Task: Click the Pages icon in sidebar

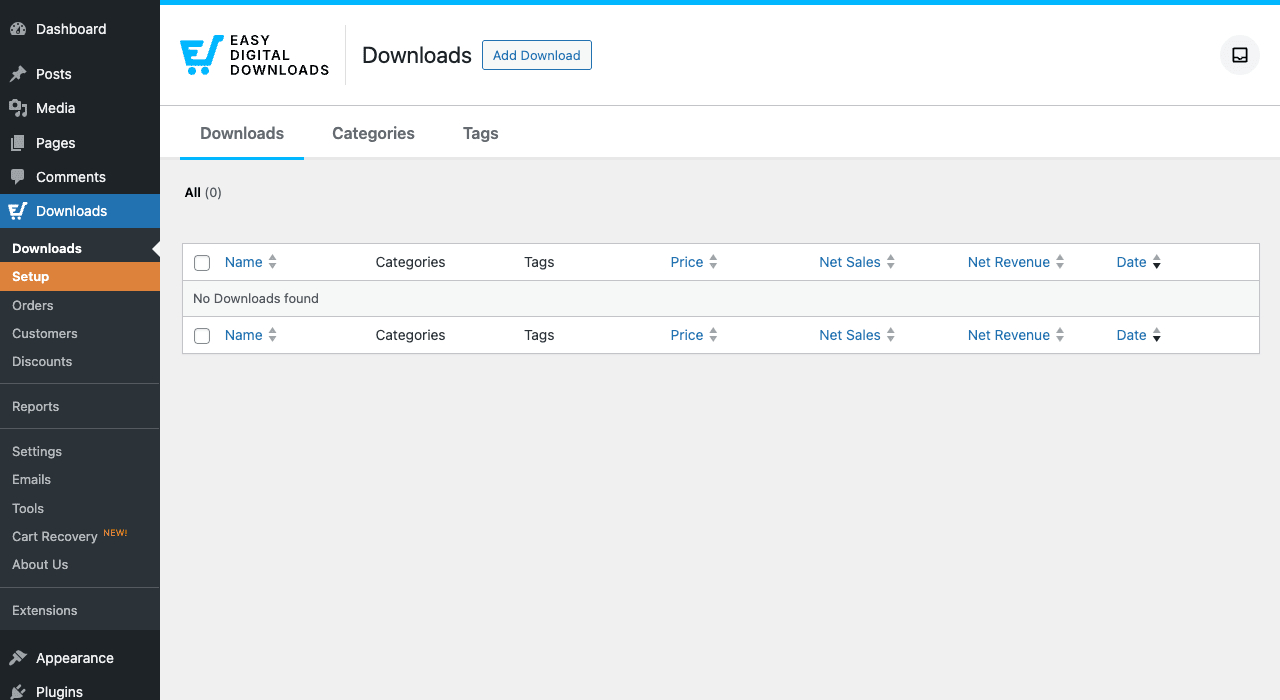Action: tap(18, 143)
